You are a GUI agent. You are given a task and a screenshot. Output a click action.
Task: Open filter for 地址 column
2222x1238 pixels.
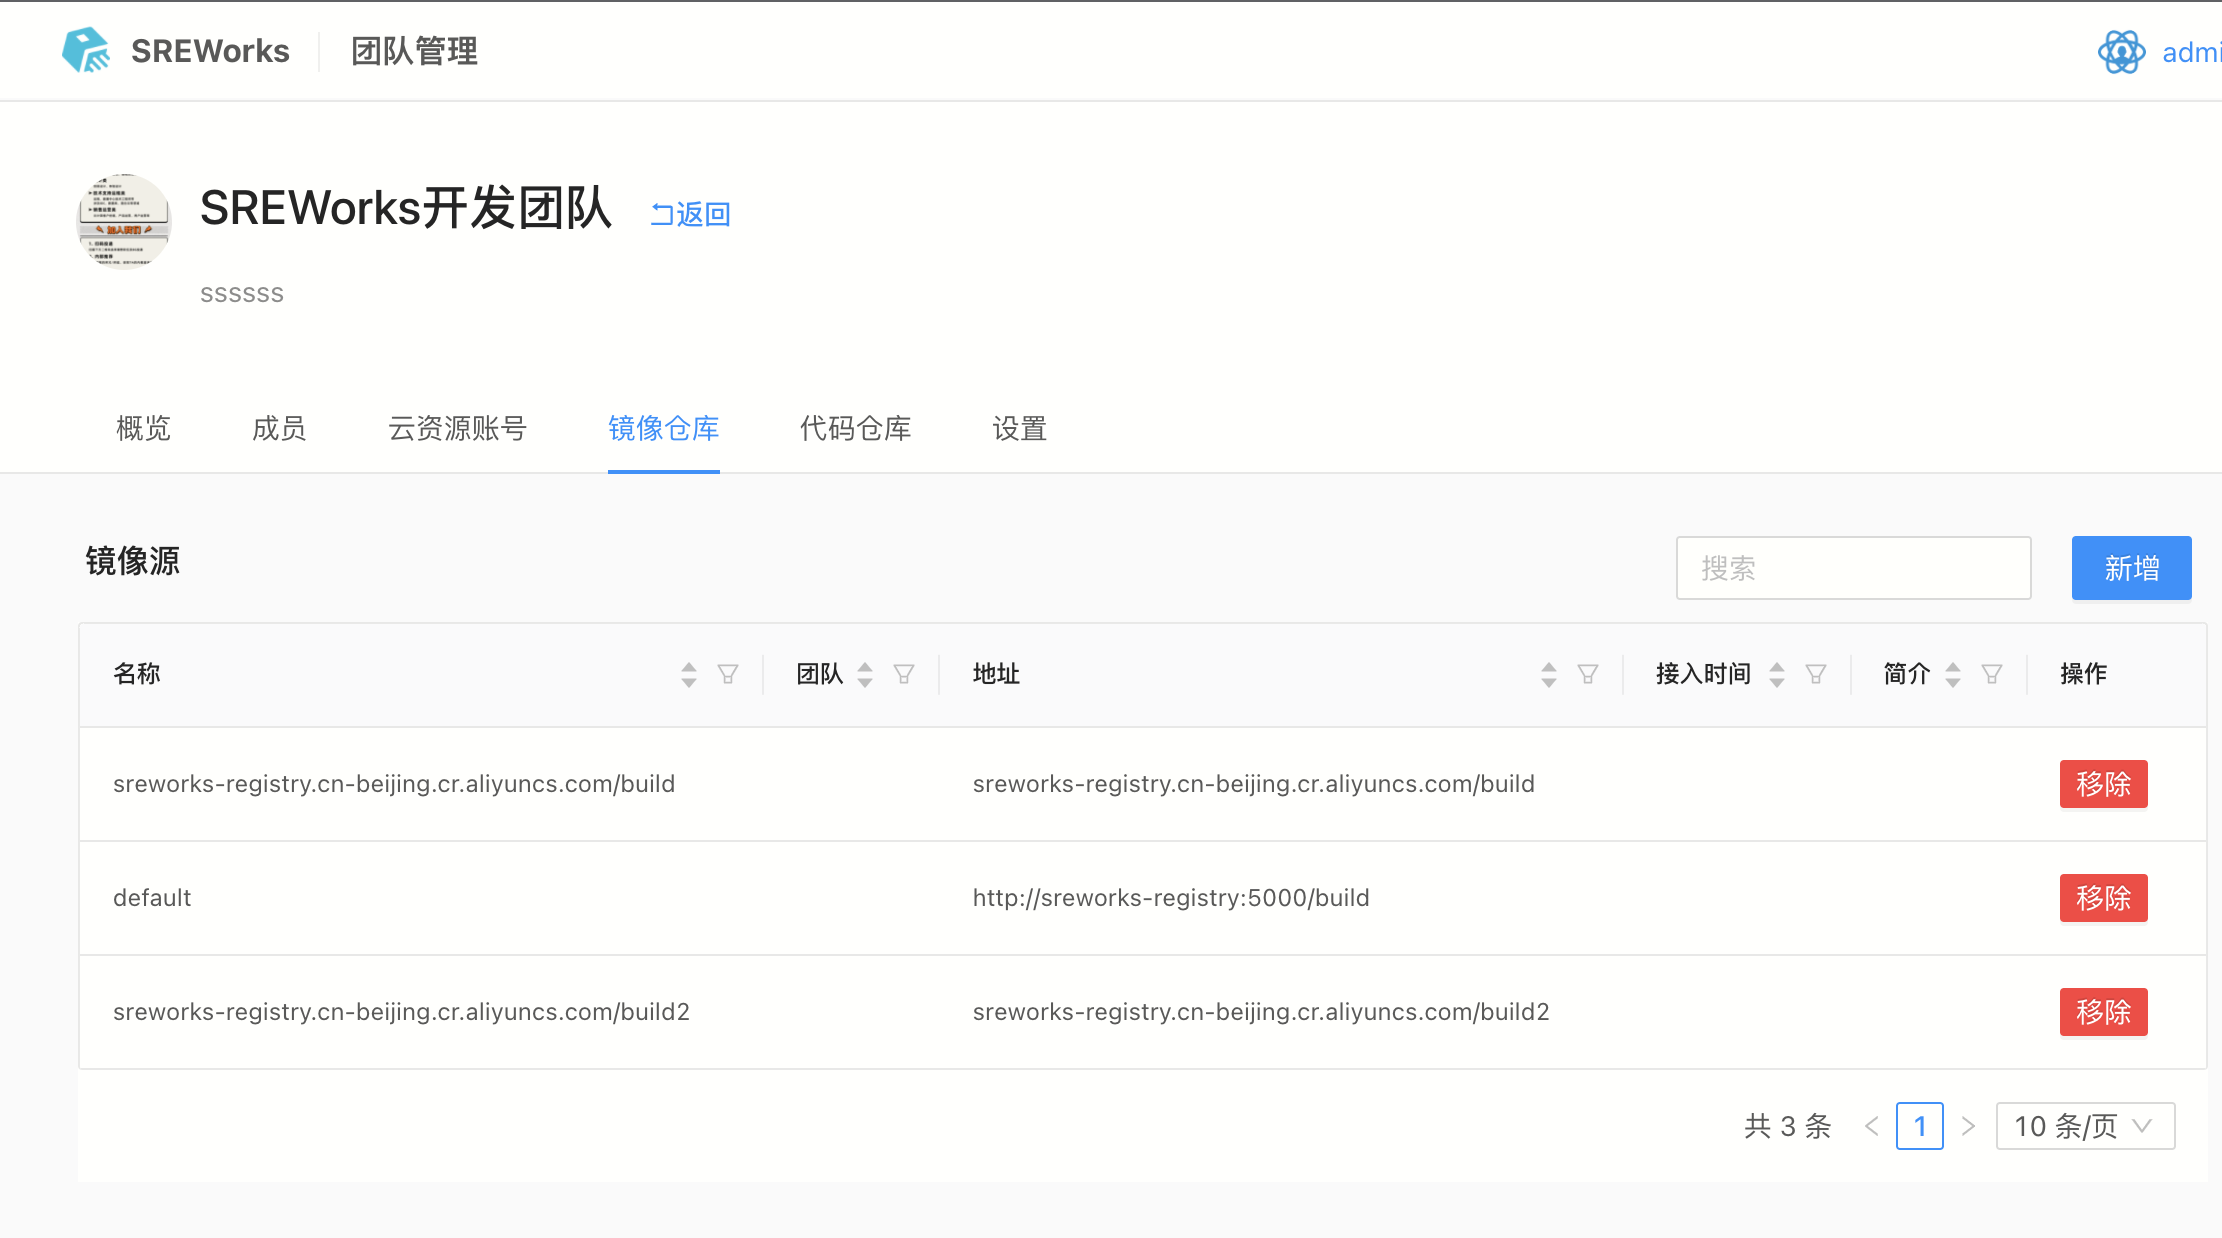[1587, 675]
